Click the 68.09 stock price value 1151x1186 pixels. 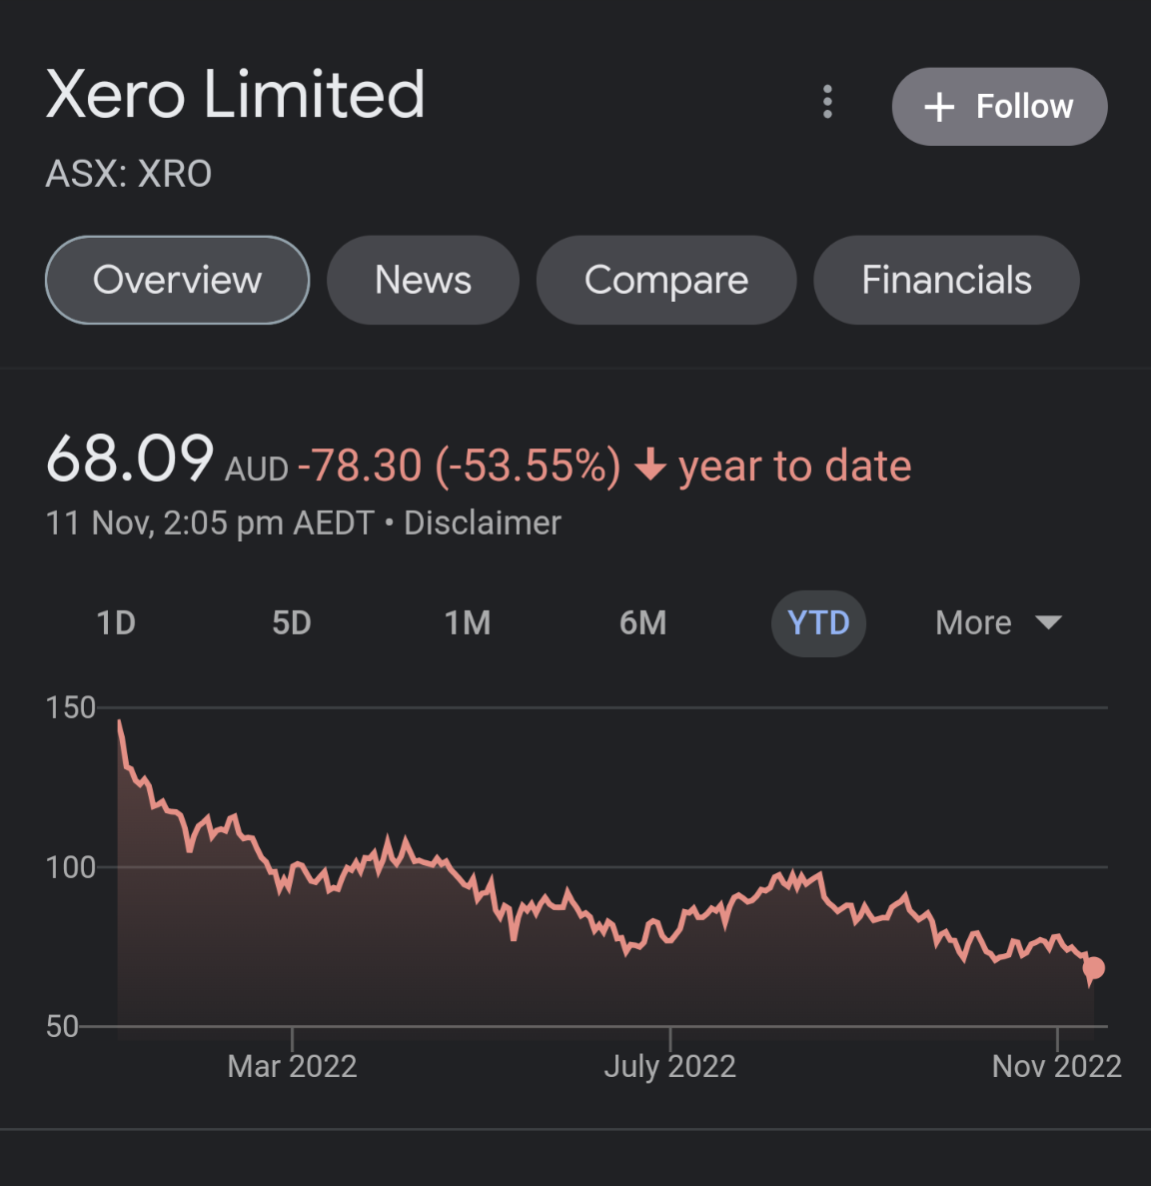click(130, 459)
